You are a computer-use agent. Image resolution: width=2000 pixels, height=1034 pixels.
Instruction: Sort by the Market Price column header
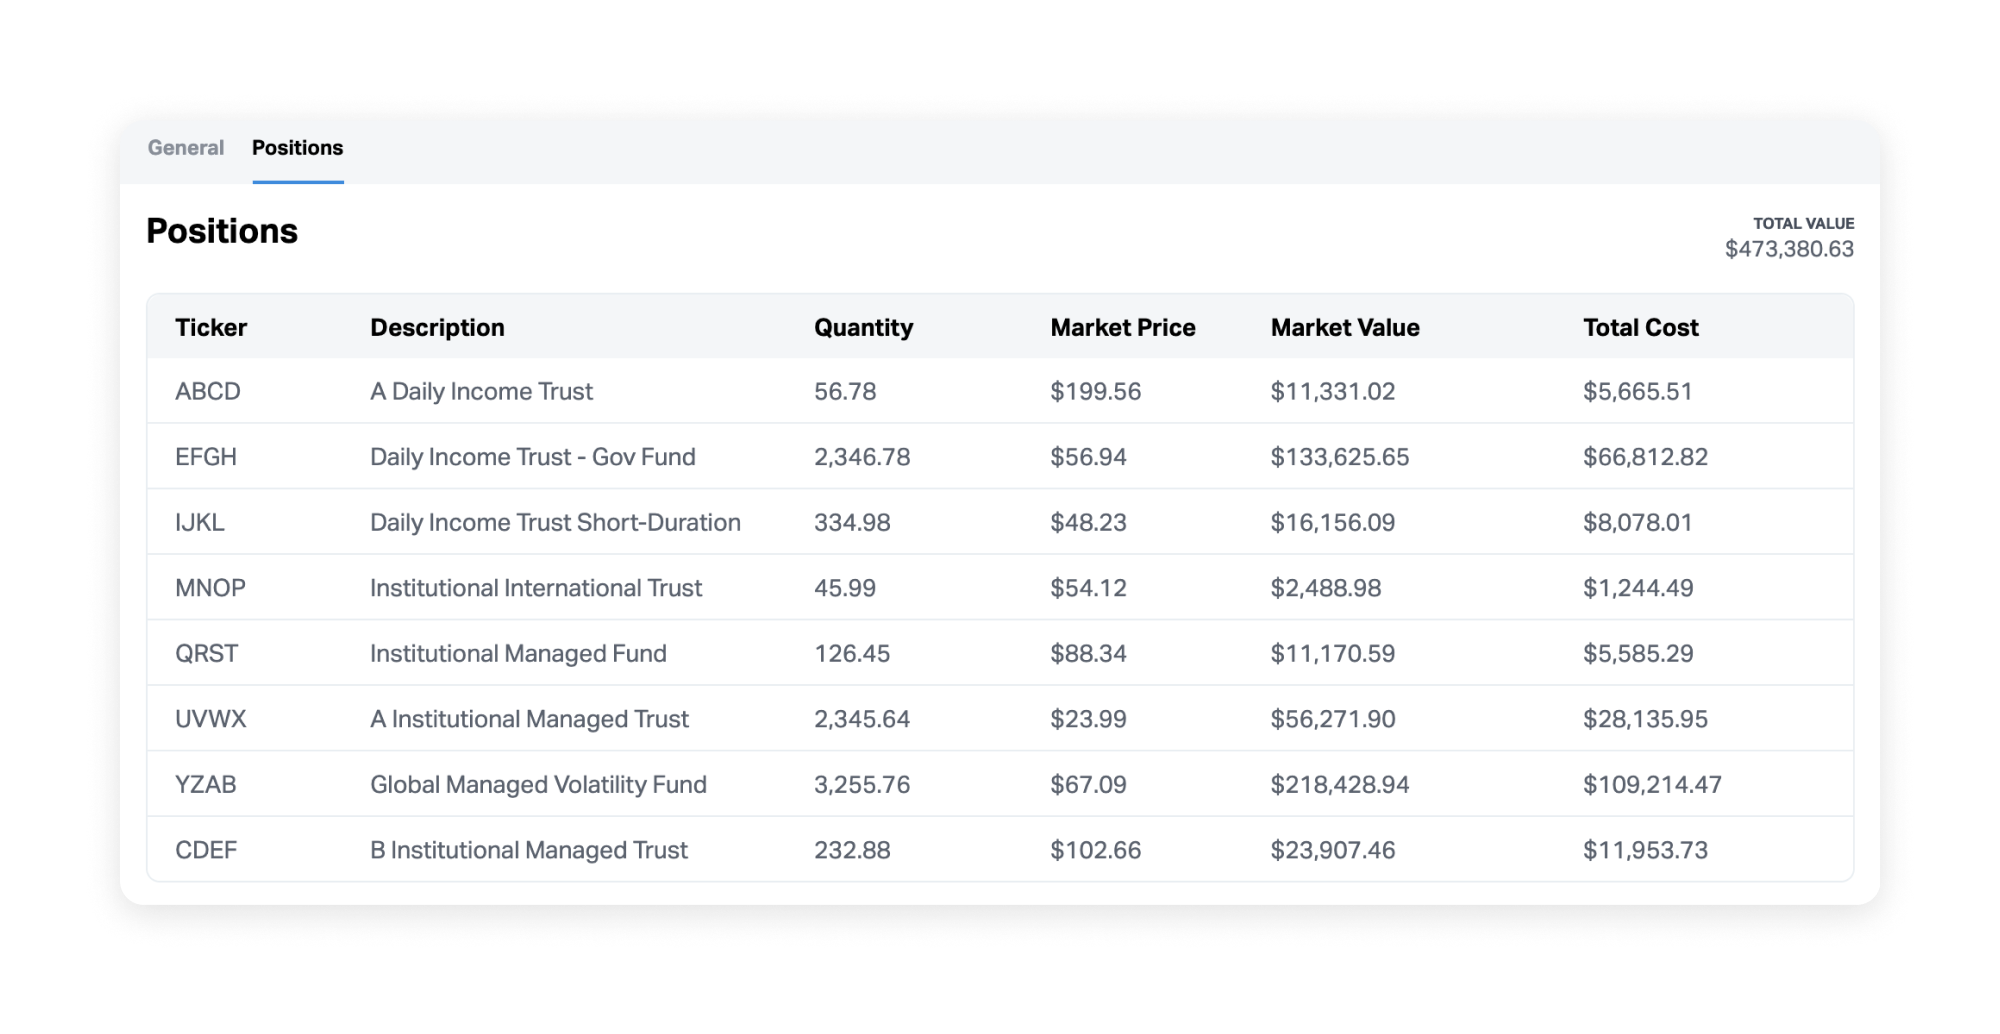(x=1123, y=328)
